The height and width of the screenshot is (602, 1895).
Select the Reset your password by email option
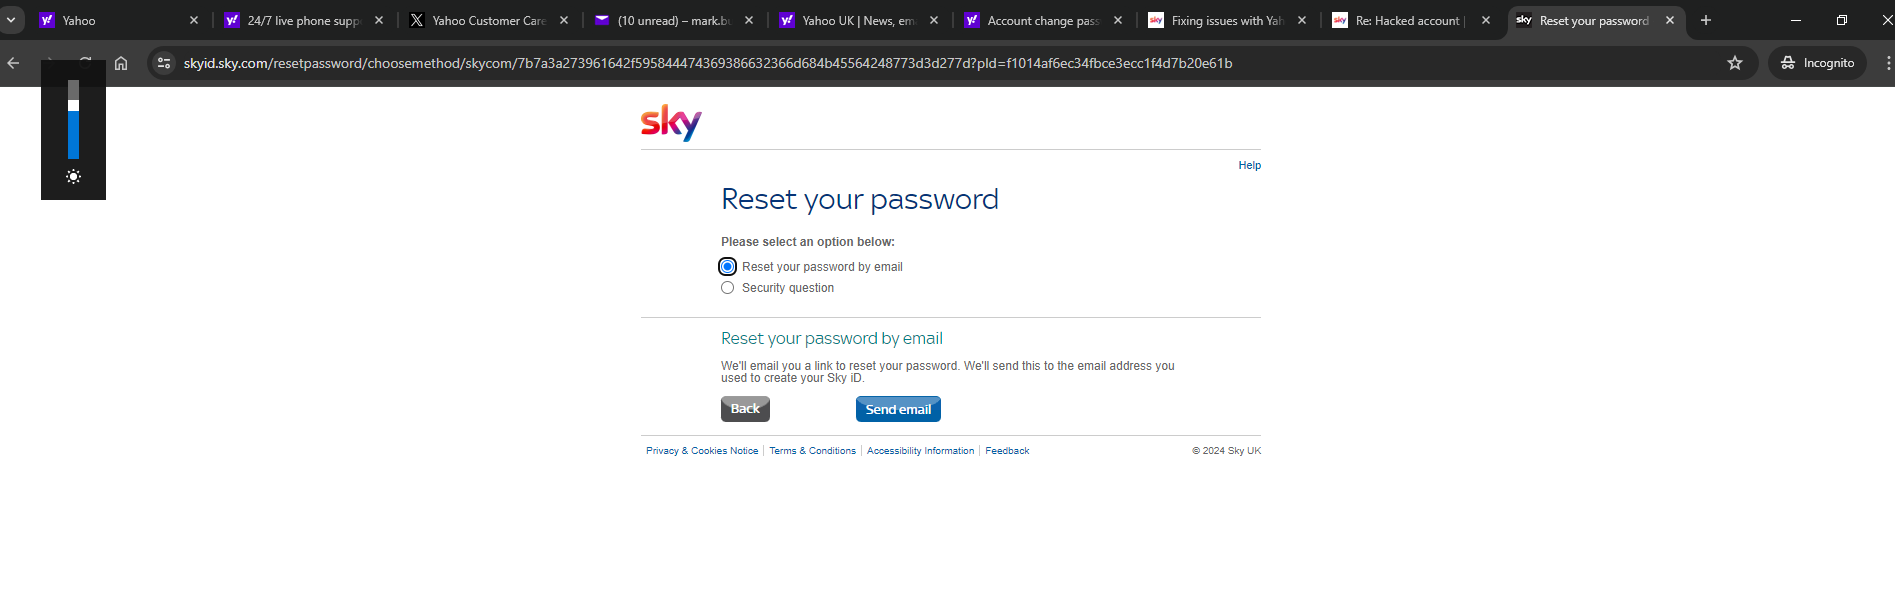(727, 266)
